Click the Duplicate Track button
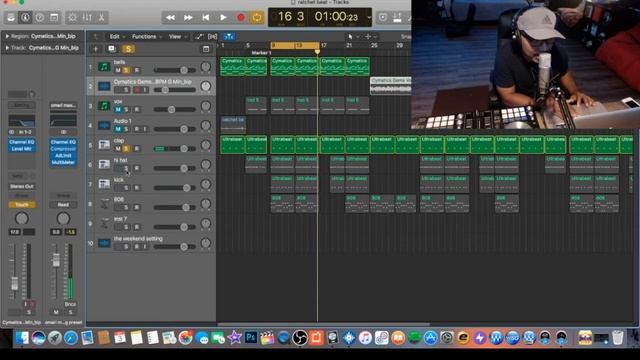The image size is (640, 360). coord(111,49)
